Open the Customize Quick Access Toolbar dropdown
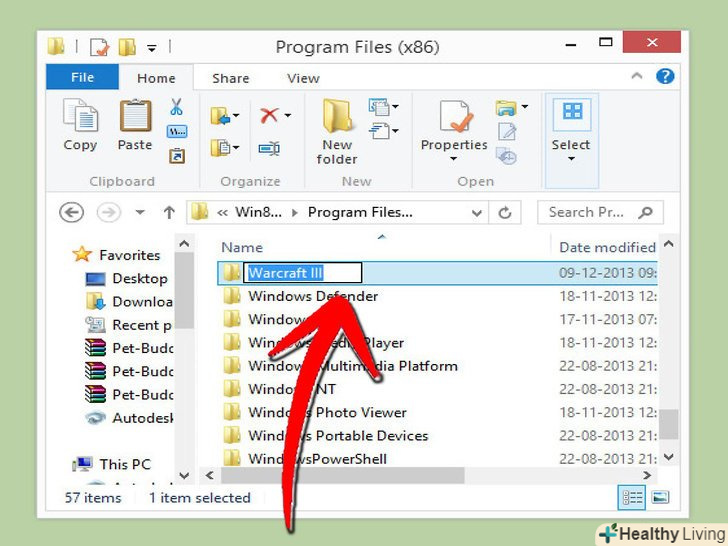 pos(152,47)
